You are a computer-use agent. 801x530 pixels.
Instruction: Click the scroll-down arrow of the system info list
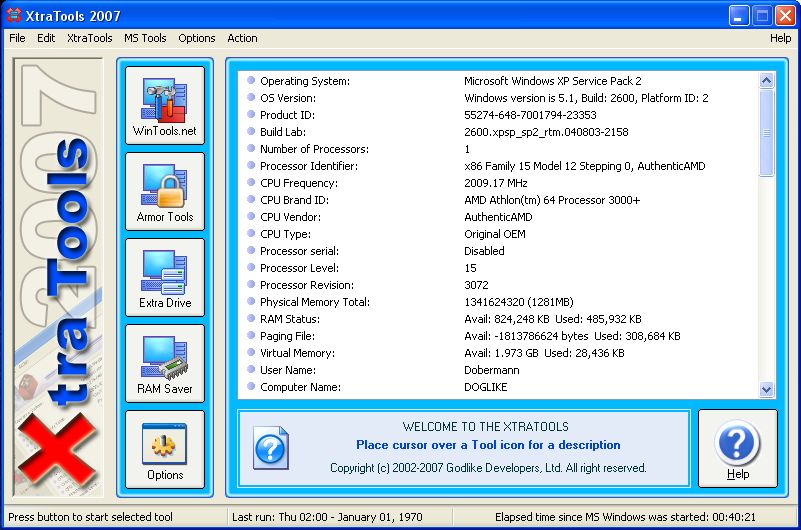pos(766,390)
